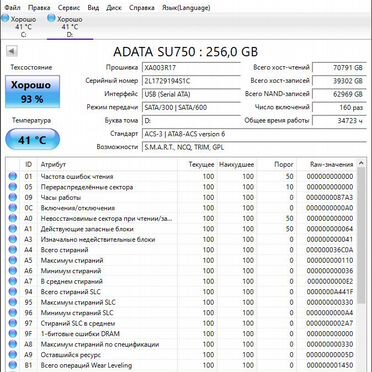Click the Стандарт field ACS-3
Viewport: 372px width, 372px height.
tap(254, 134)
